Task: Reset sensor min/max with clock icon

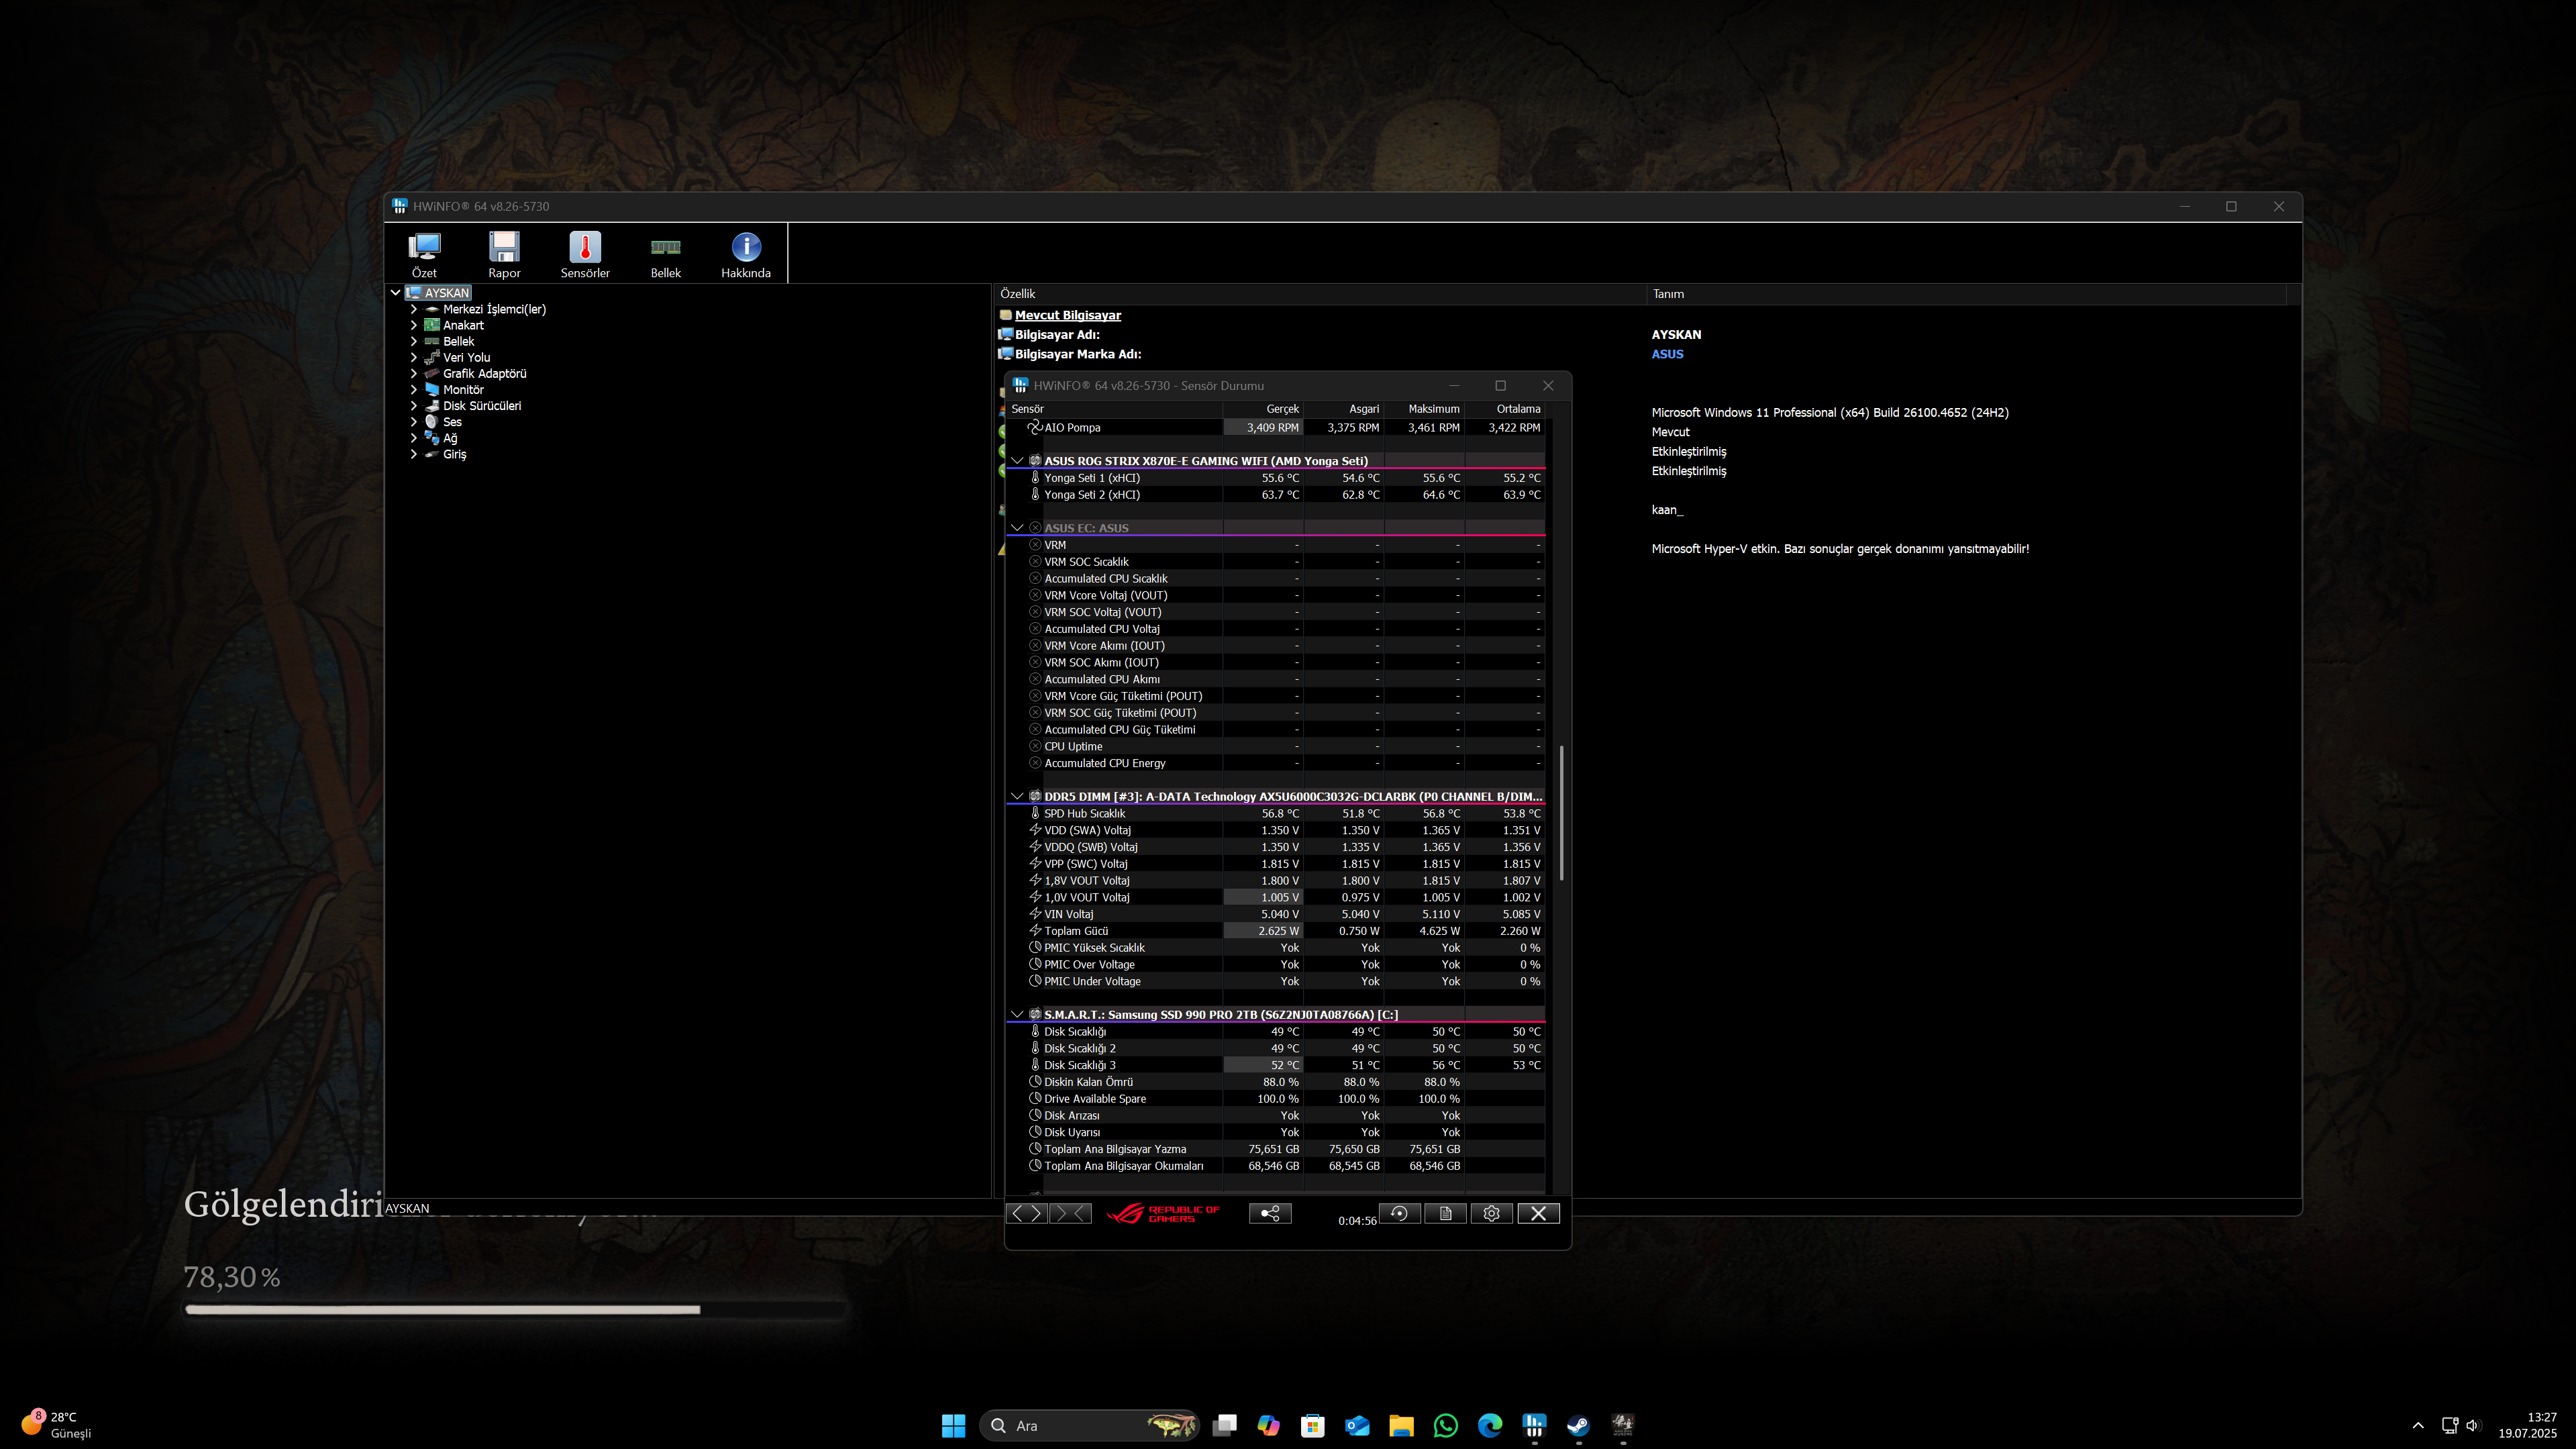Action: pos(1400,1213)
